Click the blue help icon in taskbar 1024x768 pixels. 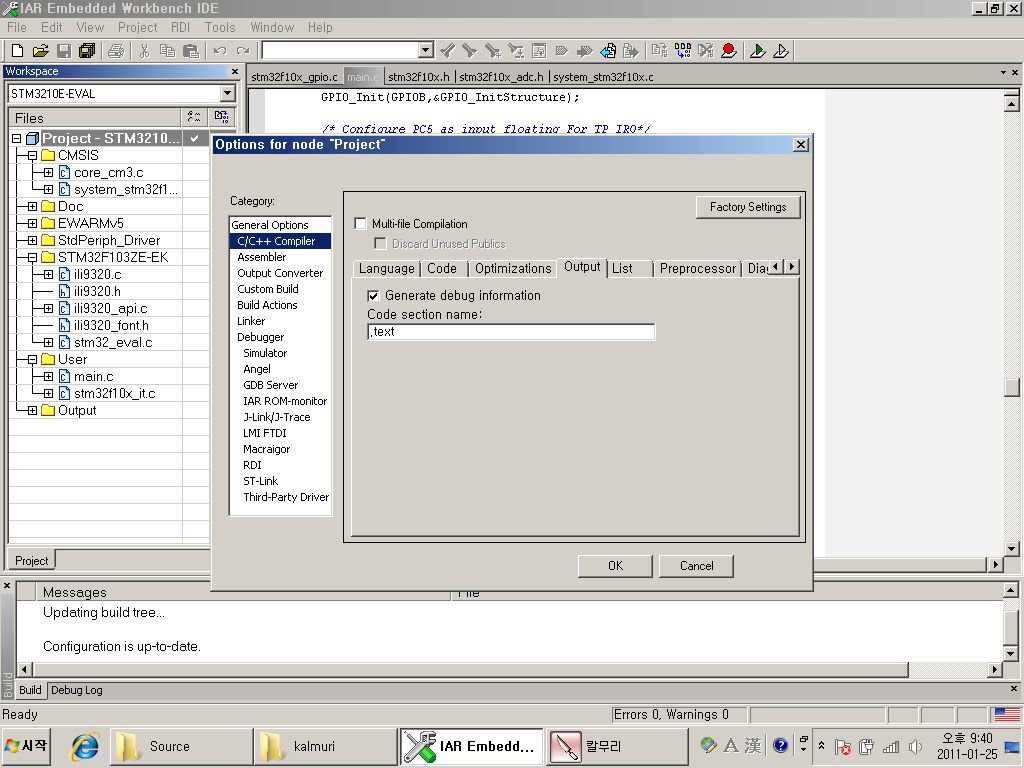[780, 745]
